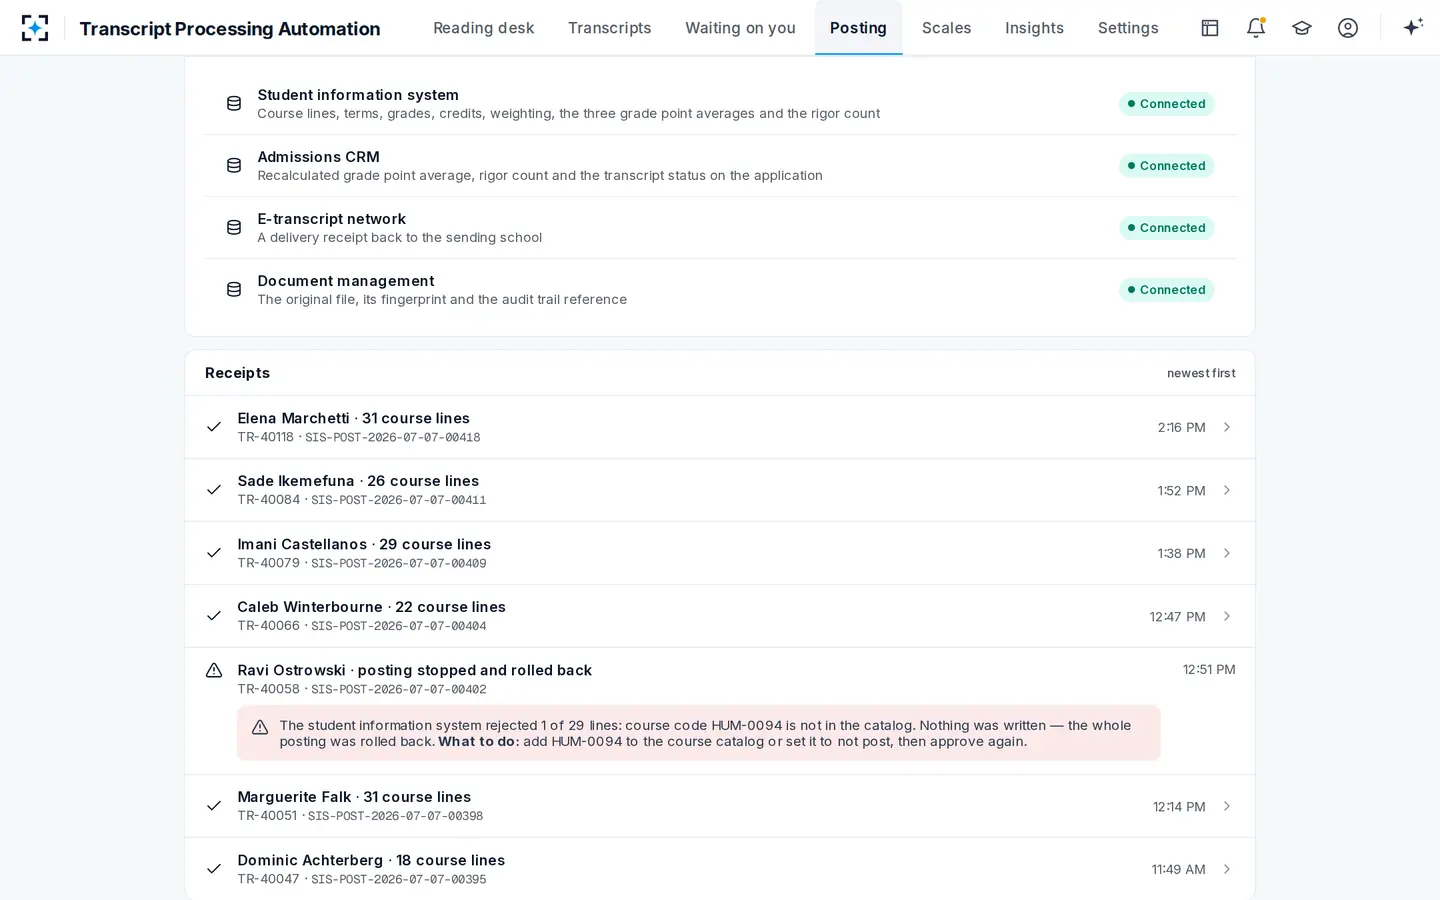
Task: Select the Posting tab
Action: tap(858, 28)
